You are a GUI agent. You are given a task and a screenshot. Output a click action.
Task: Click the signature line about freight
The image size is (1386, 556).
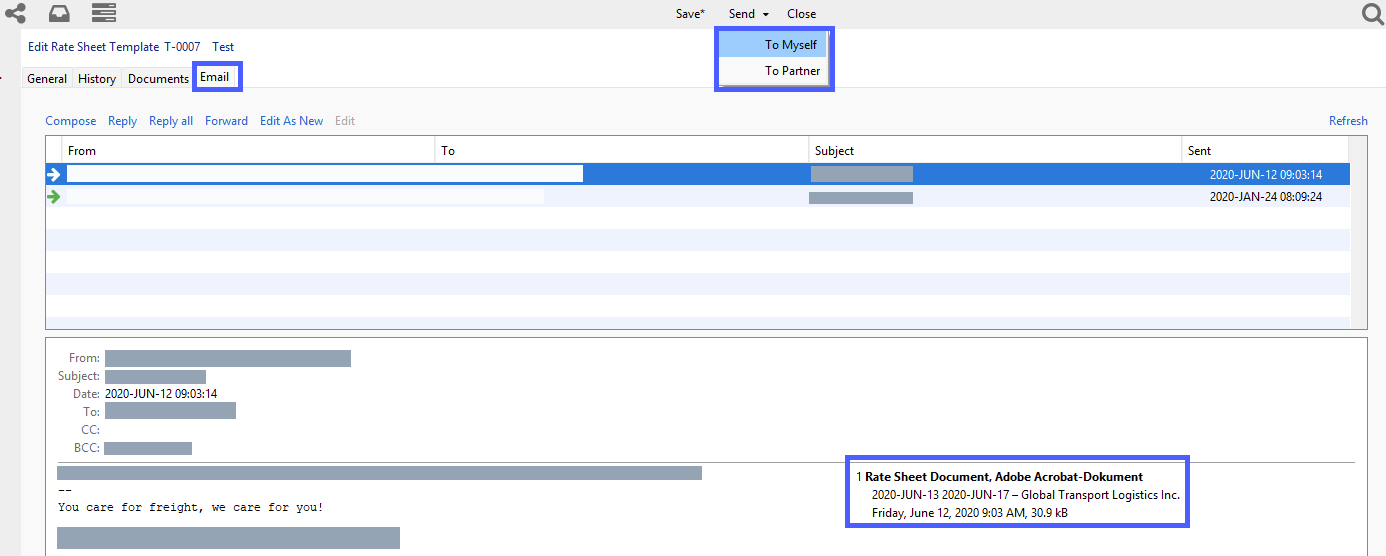(x=190, y=507)
